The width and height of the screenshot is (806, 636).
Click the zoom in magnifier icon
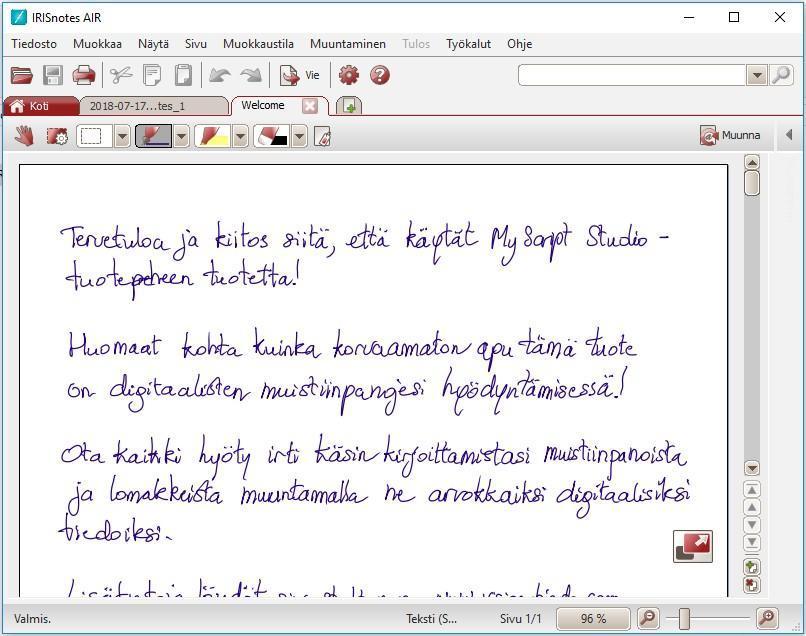[x=767, y=618]
